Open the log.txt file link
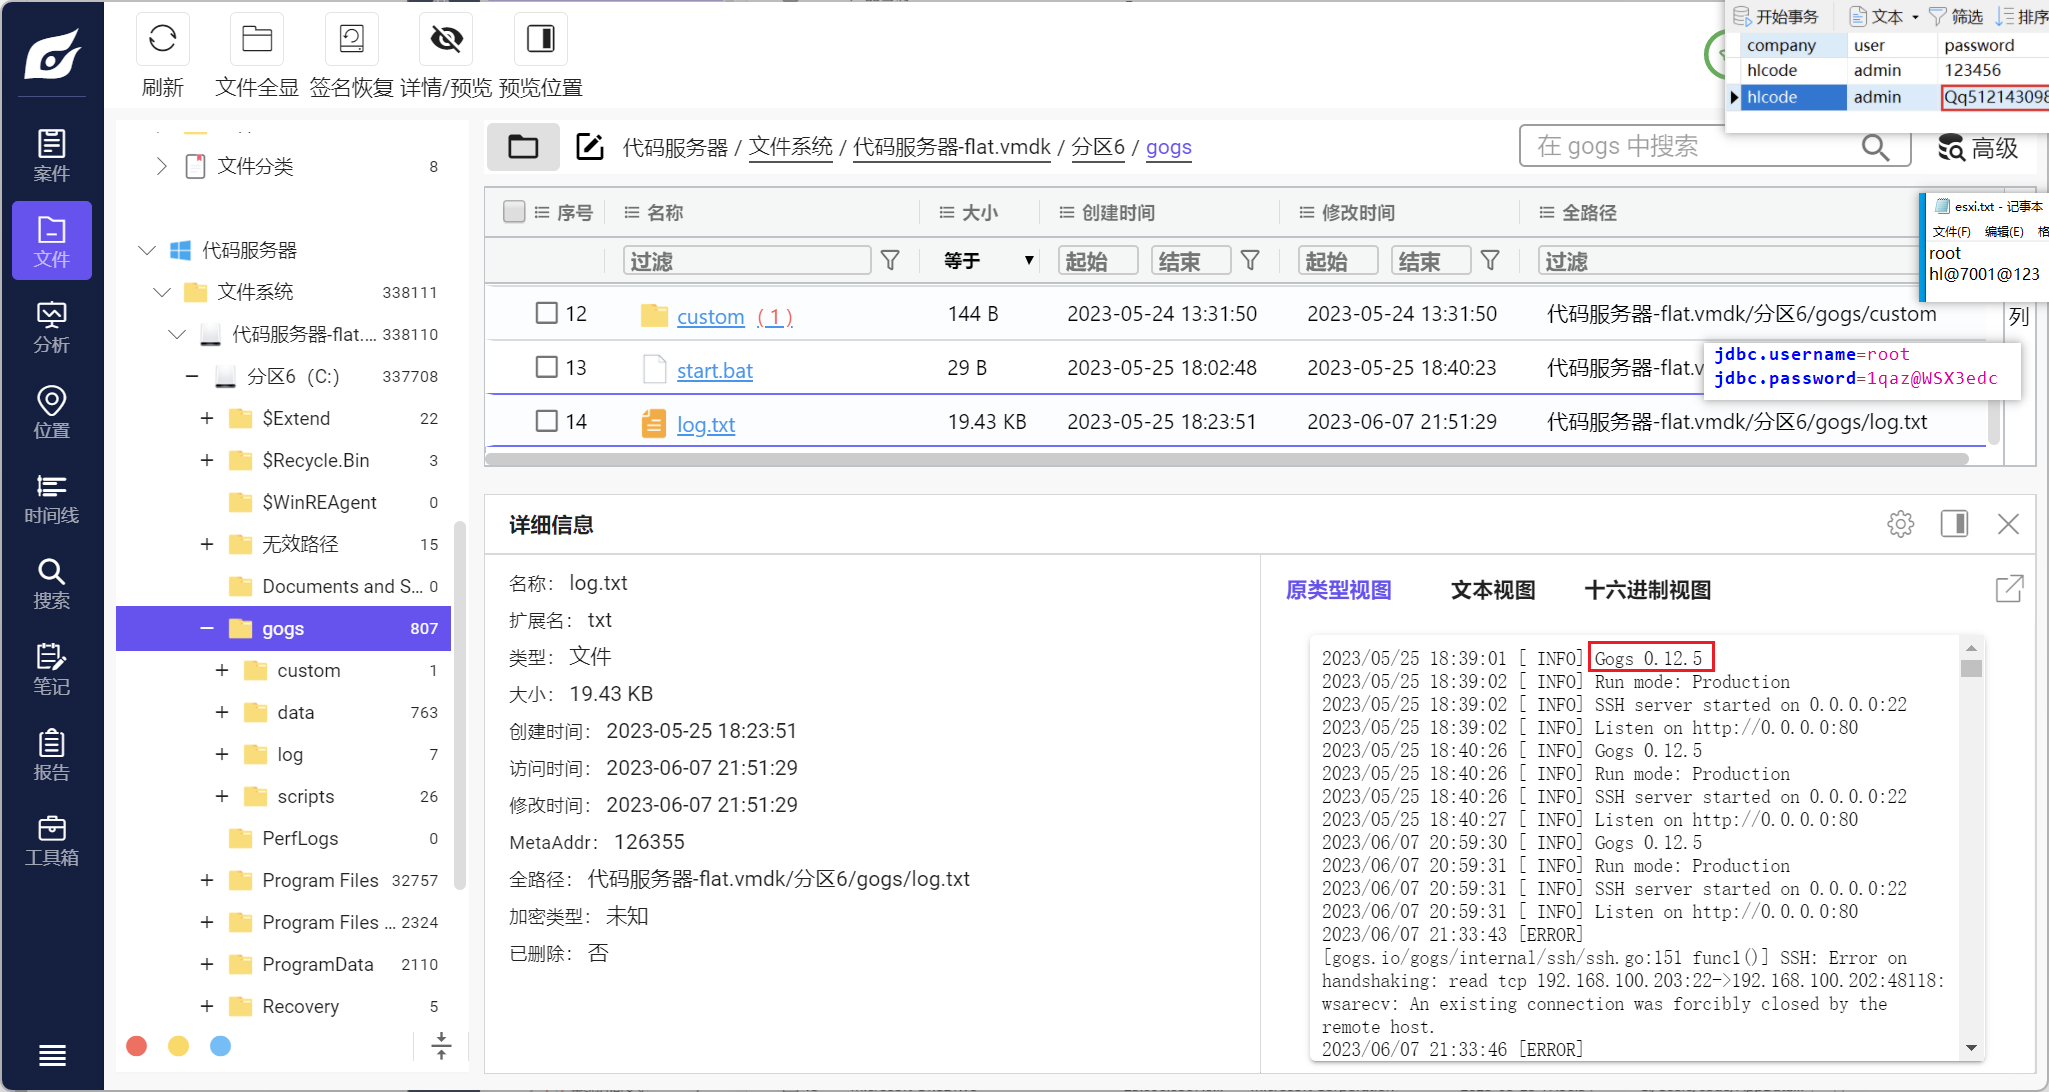This screenshot has height=1092, width=2049. click(706, 425)
